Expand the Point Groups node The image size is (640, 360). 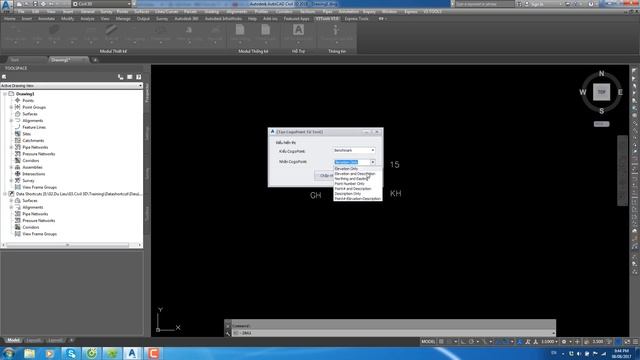click(11, 107)
